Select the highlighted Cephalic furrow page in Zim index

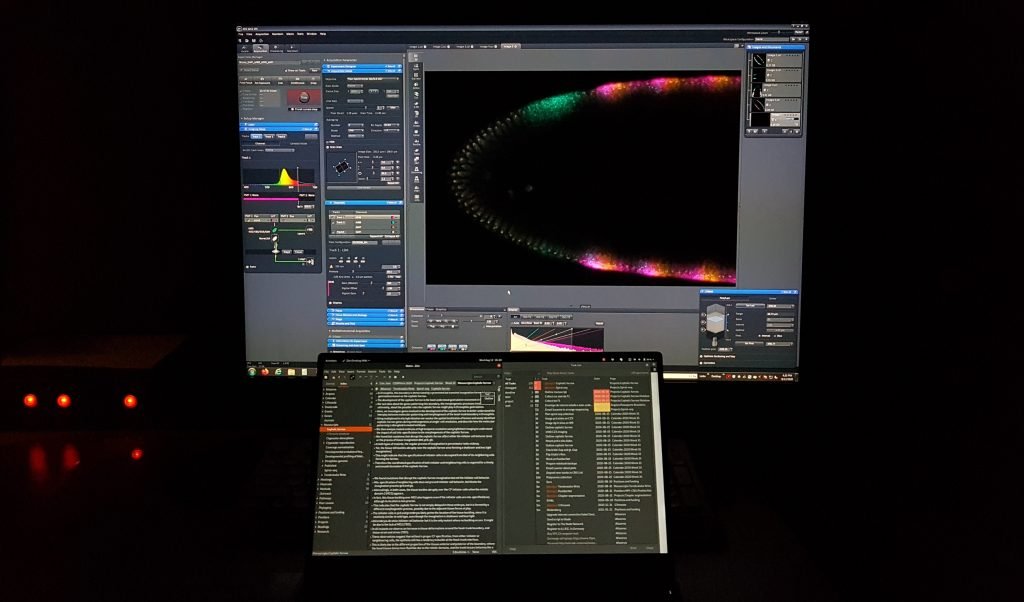346,429
